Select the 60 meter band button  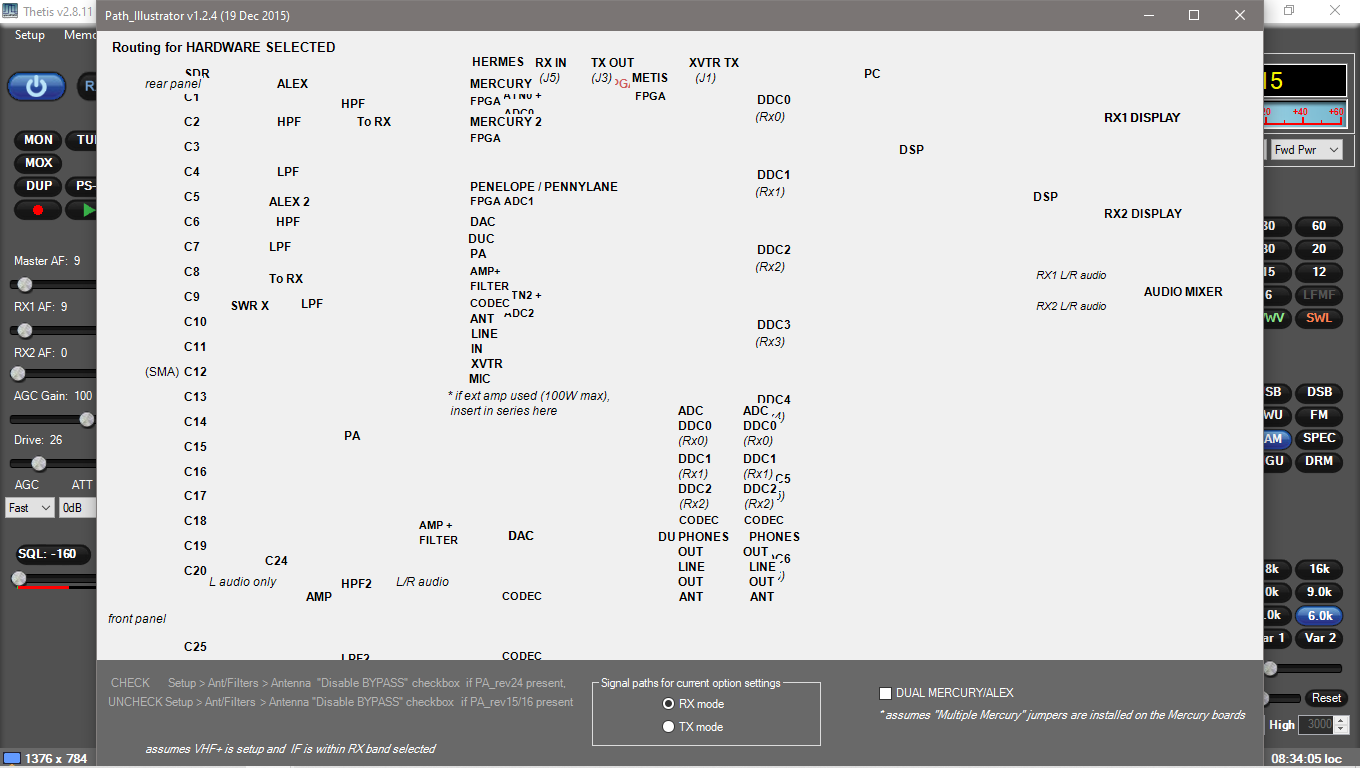[1318, 226]
